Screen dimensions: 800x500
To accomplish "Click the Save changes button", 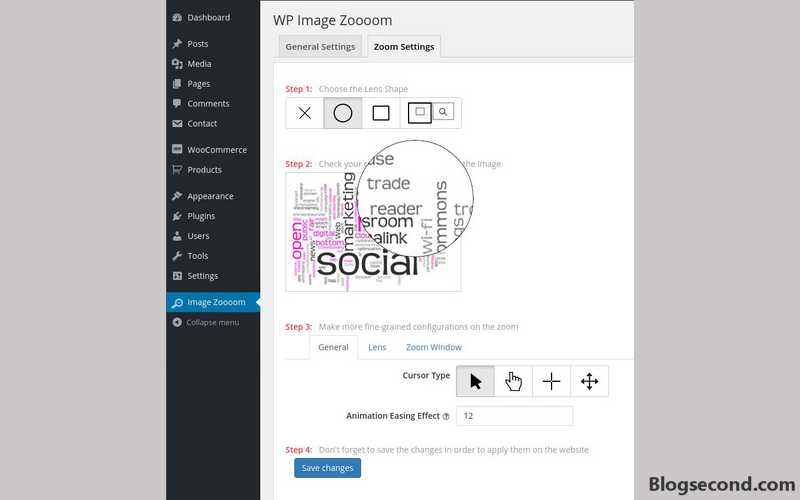I will pos(328,468).
